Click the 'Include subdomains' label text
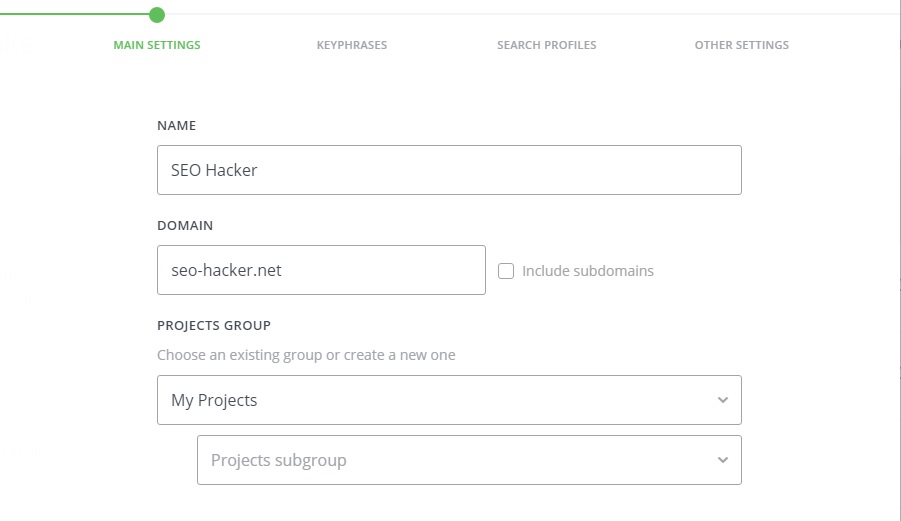Viewport: 901px width, 521px height. pos(588,271)
